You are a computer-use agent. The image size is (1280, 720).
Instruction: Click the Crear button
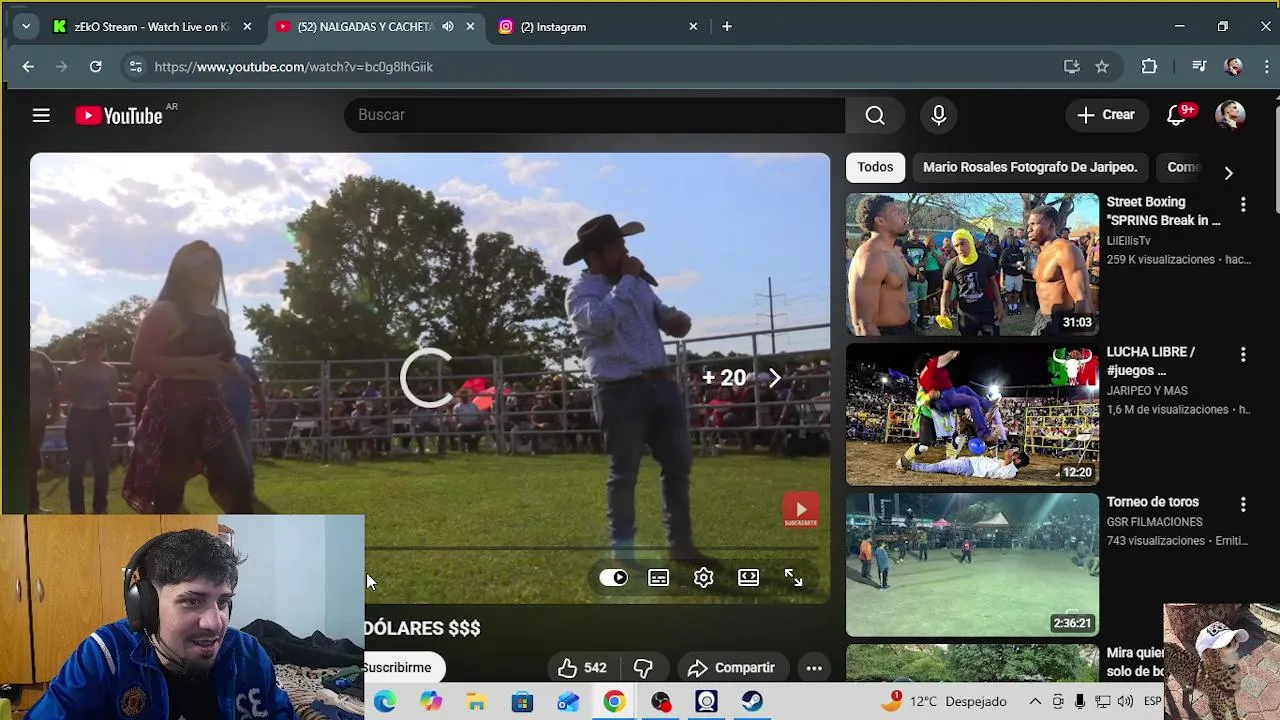click(1106, 116)
